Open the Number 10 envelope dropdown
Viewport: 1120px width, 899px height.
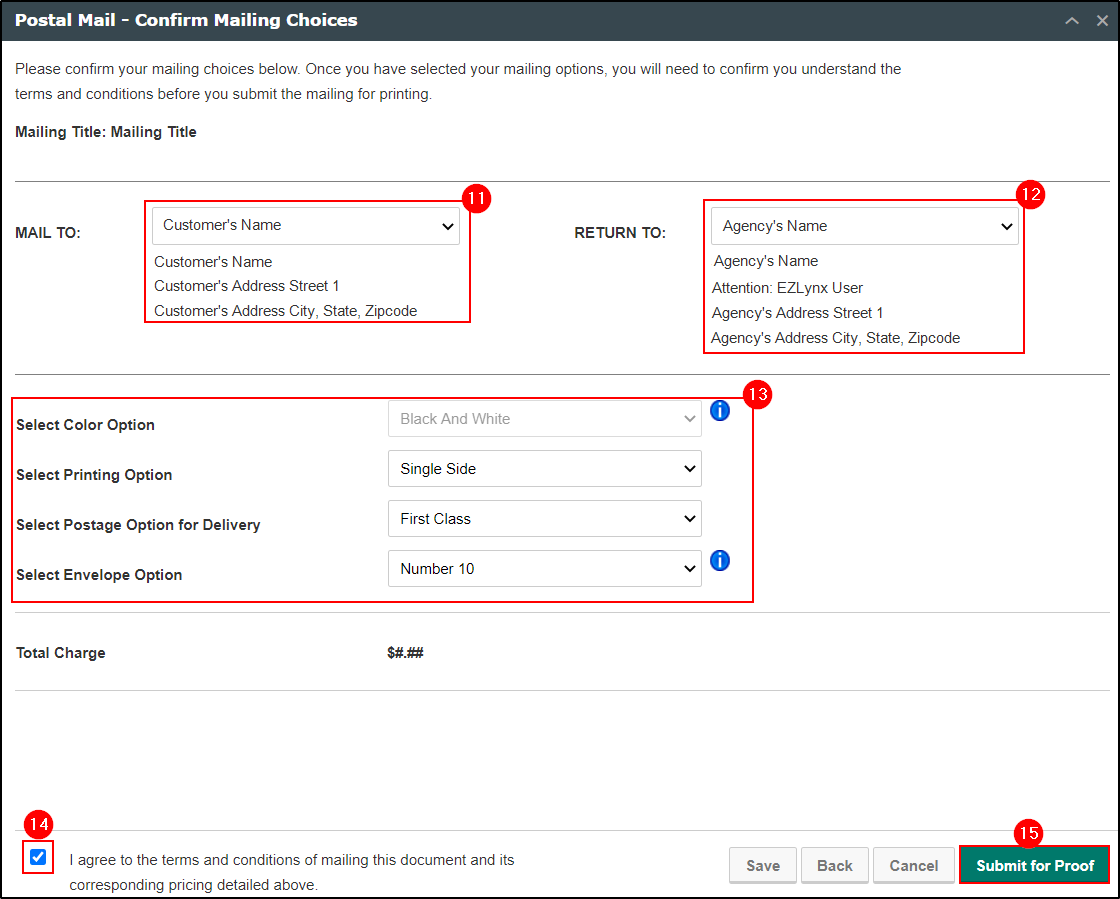(x=544, y=568)
